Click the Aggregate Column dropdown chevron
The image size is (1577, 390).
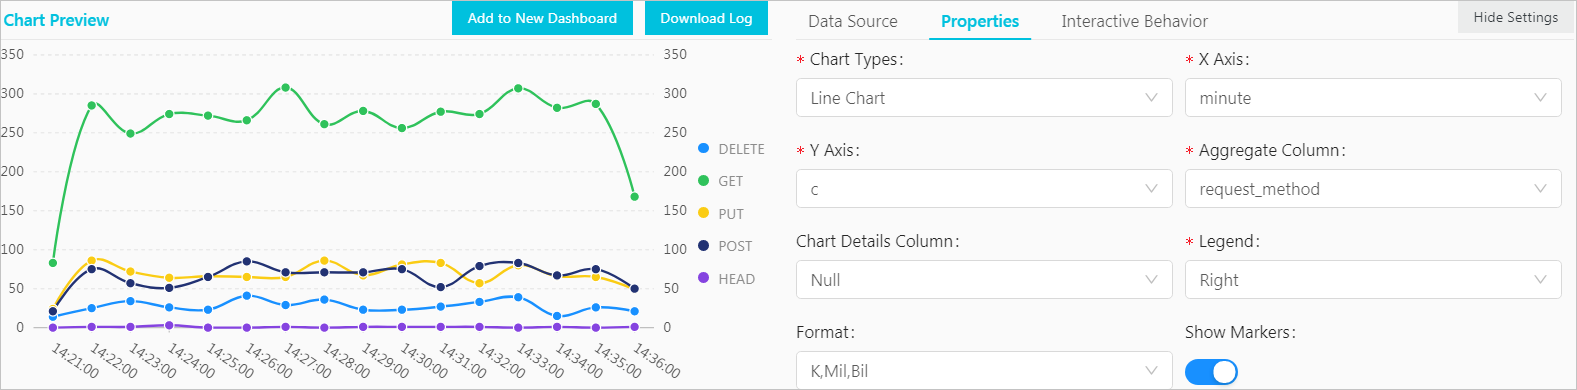coord(1540,189)
